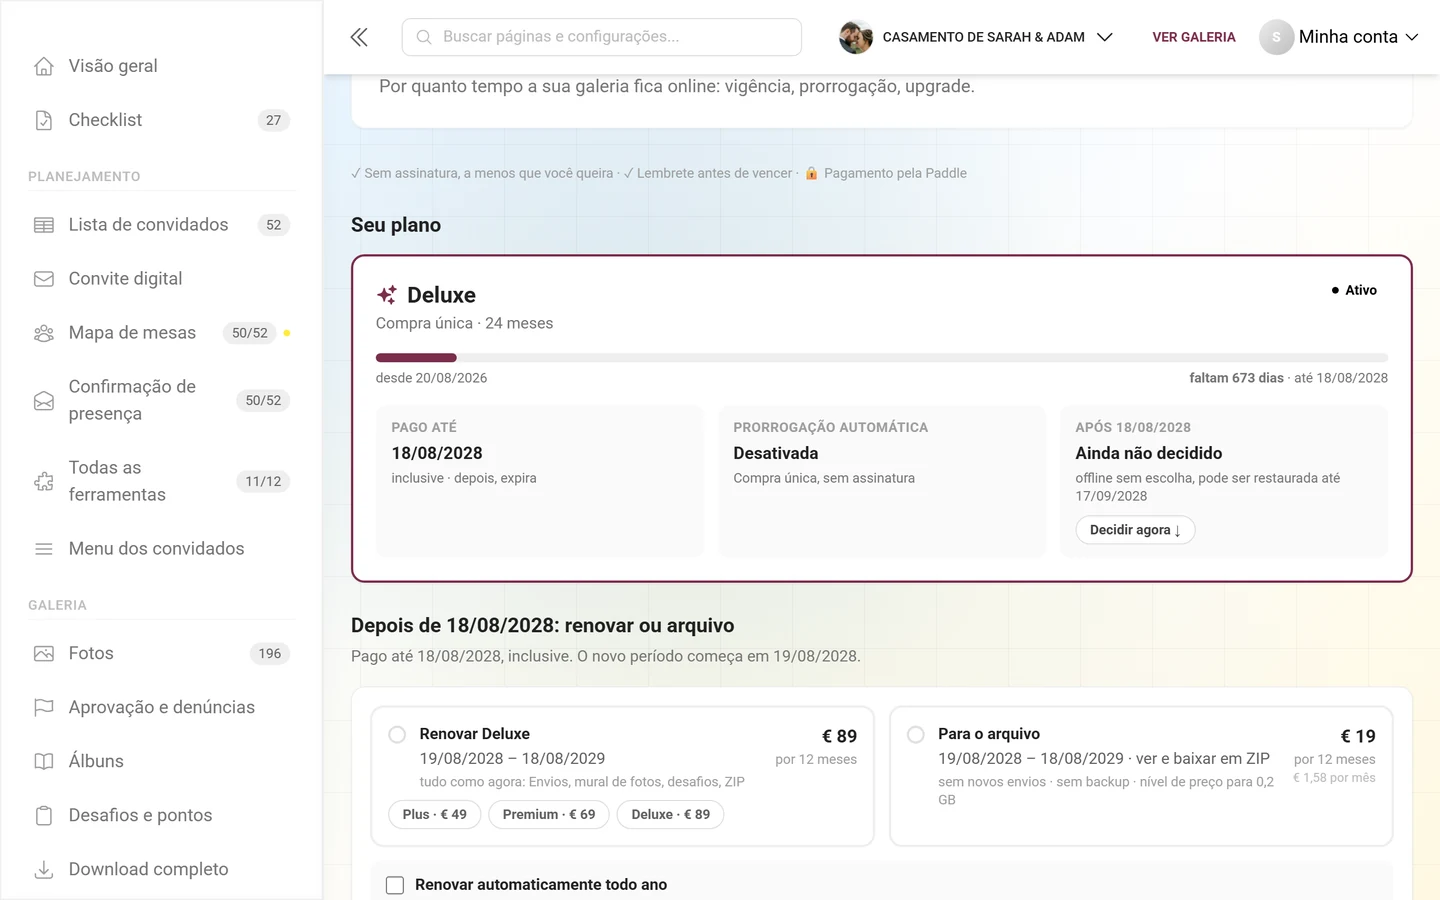Viewport: 1440px width, 900px height.
Task: Select the Renovar Deluxe radio option
Action: click(x=397, y=735)
